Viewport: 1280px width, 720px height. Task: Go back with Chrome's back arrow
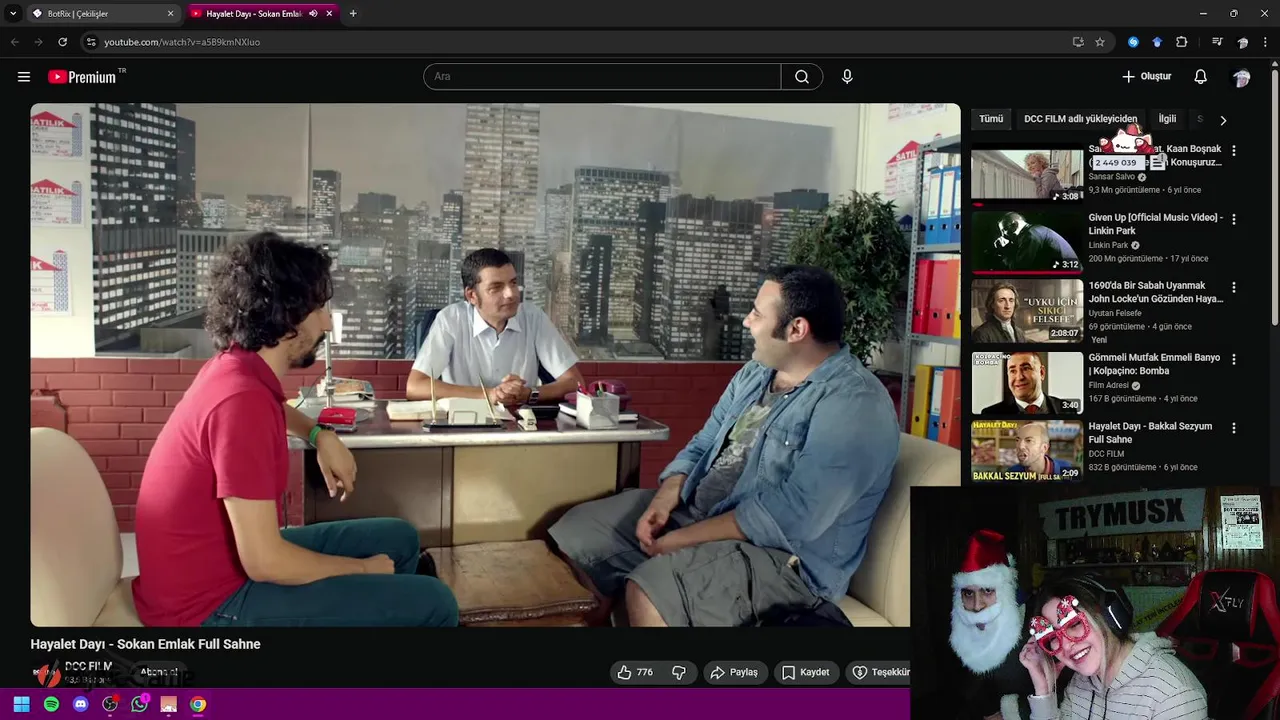[x=14, y=42]
